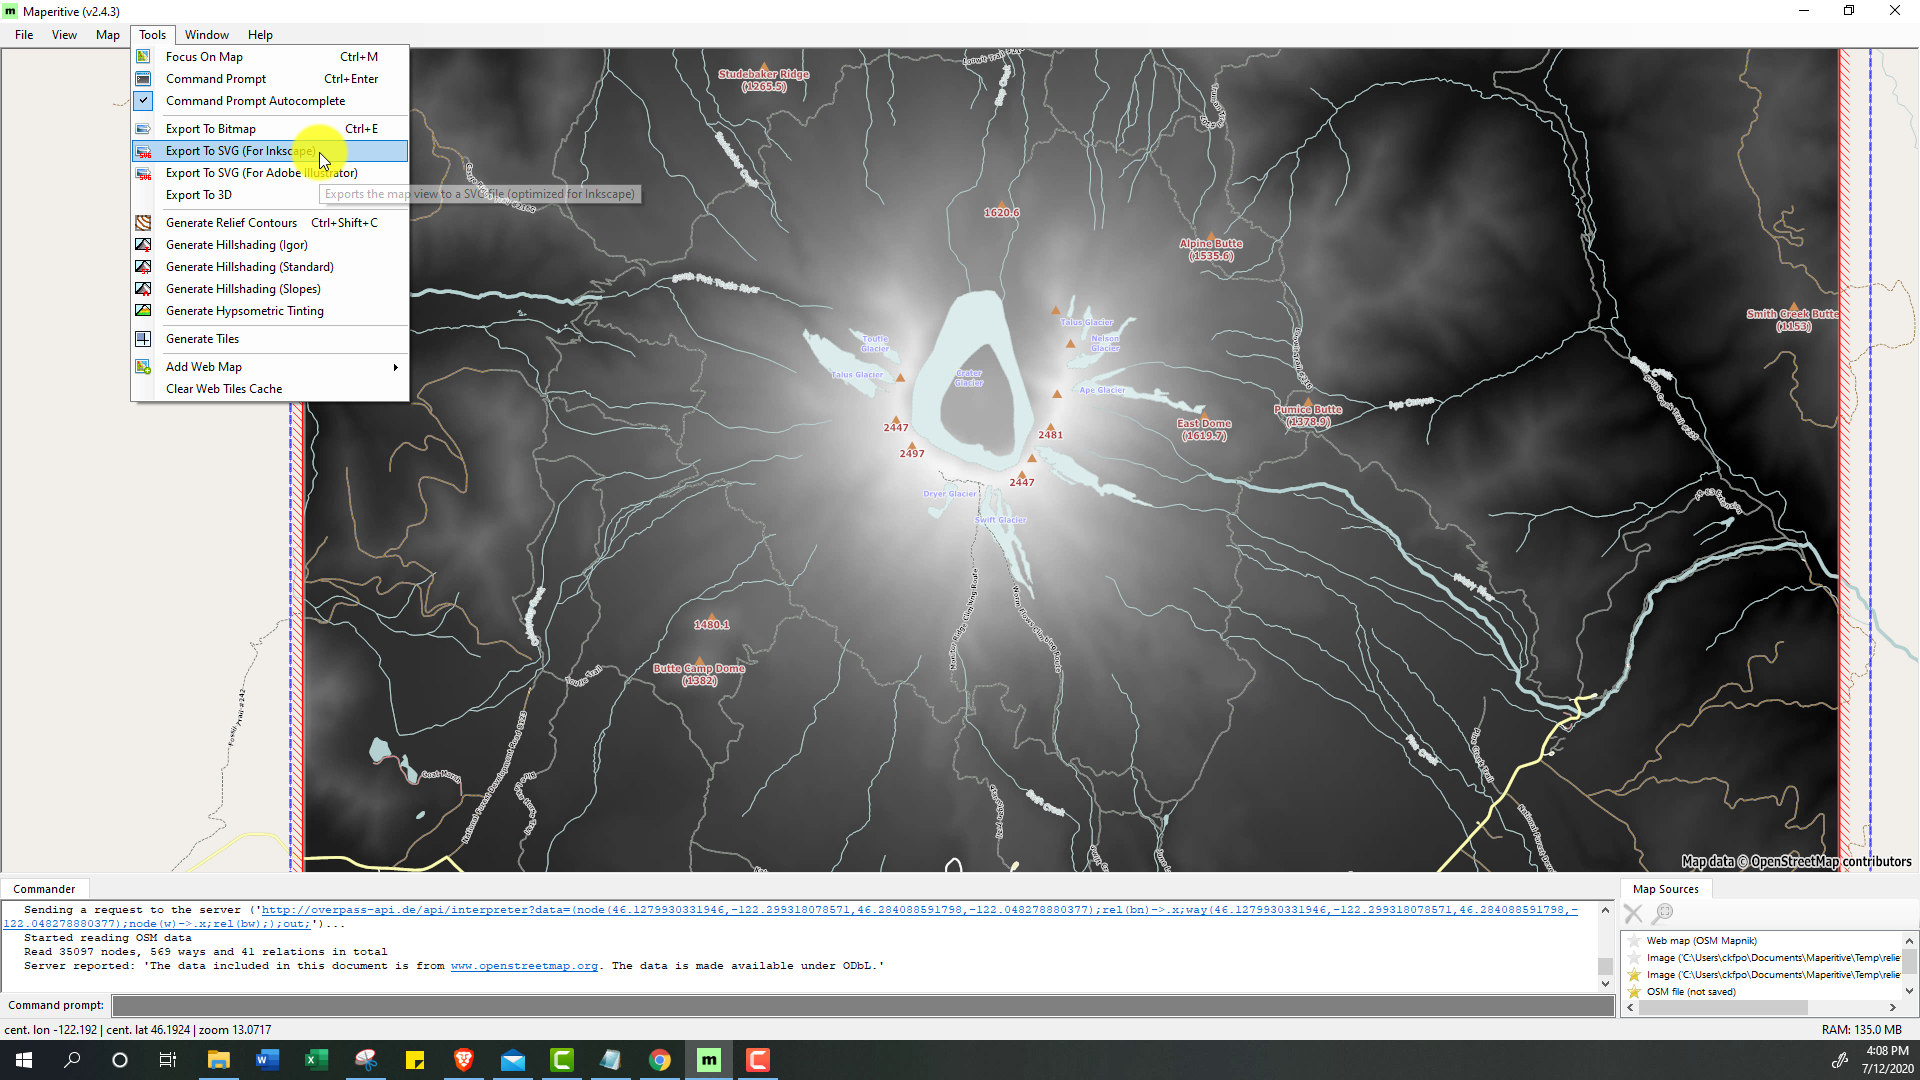Image resolution: width=1920 pixels, height=1080 pixels.
Task: Click the Command prompt input field
Action: 862,1005
